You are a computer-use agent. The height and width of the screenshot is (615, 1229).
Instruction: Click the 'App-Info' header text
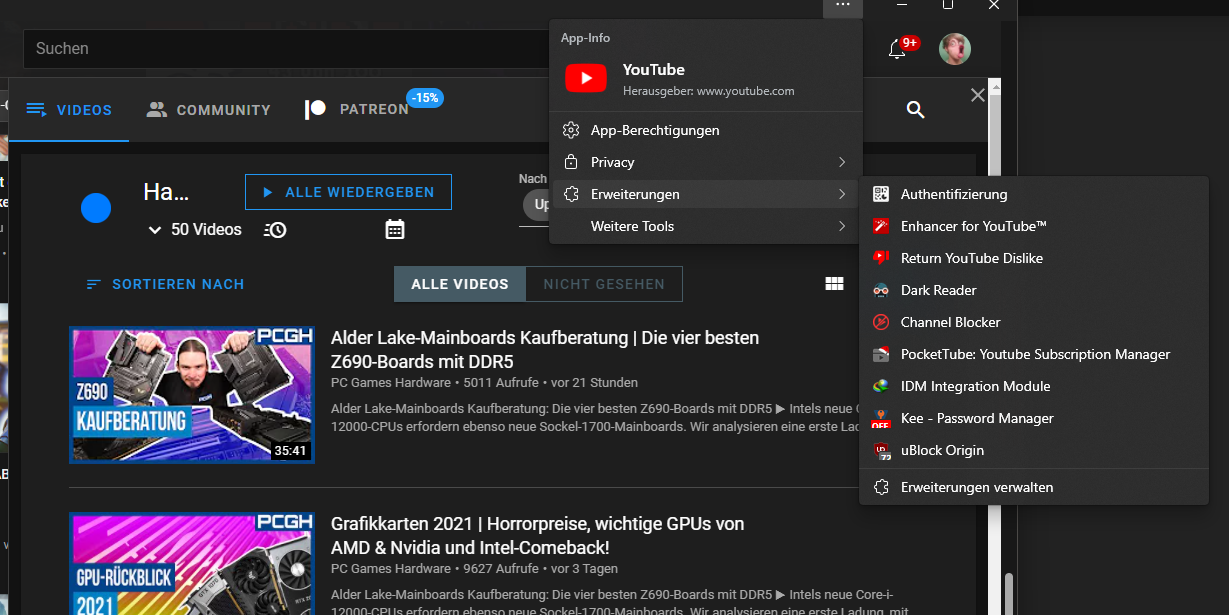tap(585, 38)
